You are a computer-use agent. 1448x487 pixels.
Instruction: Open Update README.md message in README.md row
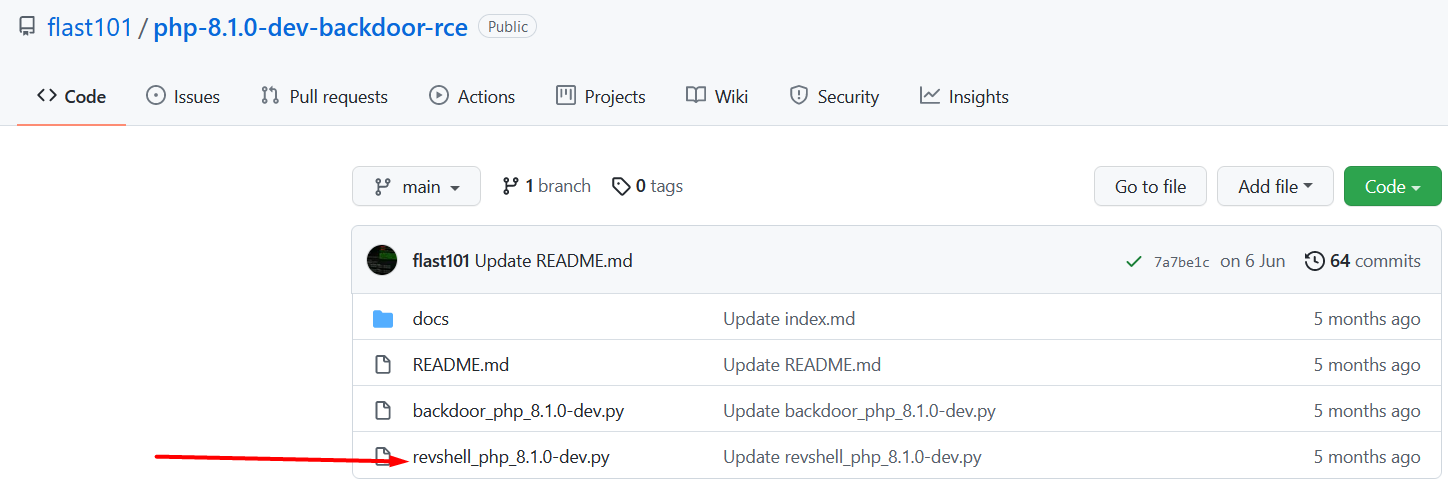coord(802,365)
